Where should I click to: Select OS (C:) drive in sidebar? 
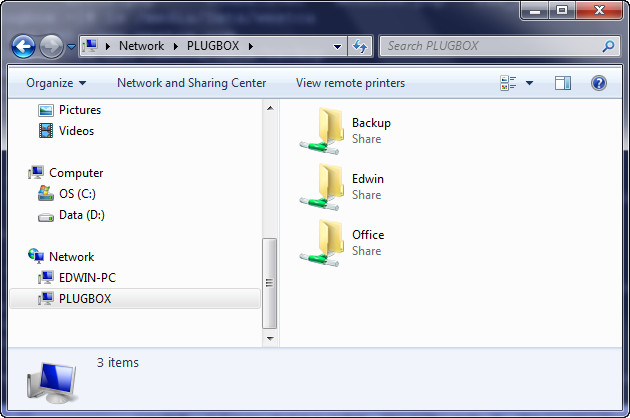pyautogui.click(x=77, y=193)
